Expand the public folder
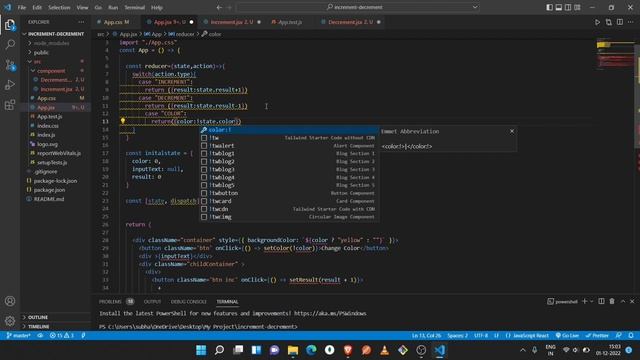This screenshot has width=640, height=360. [56, 53]
